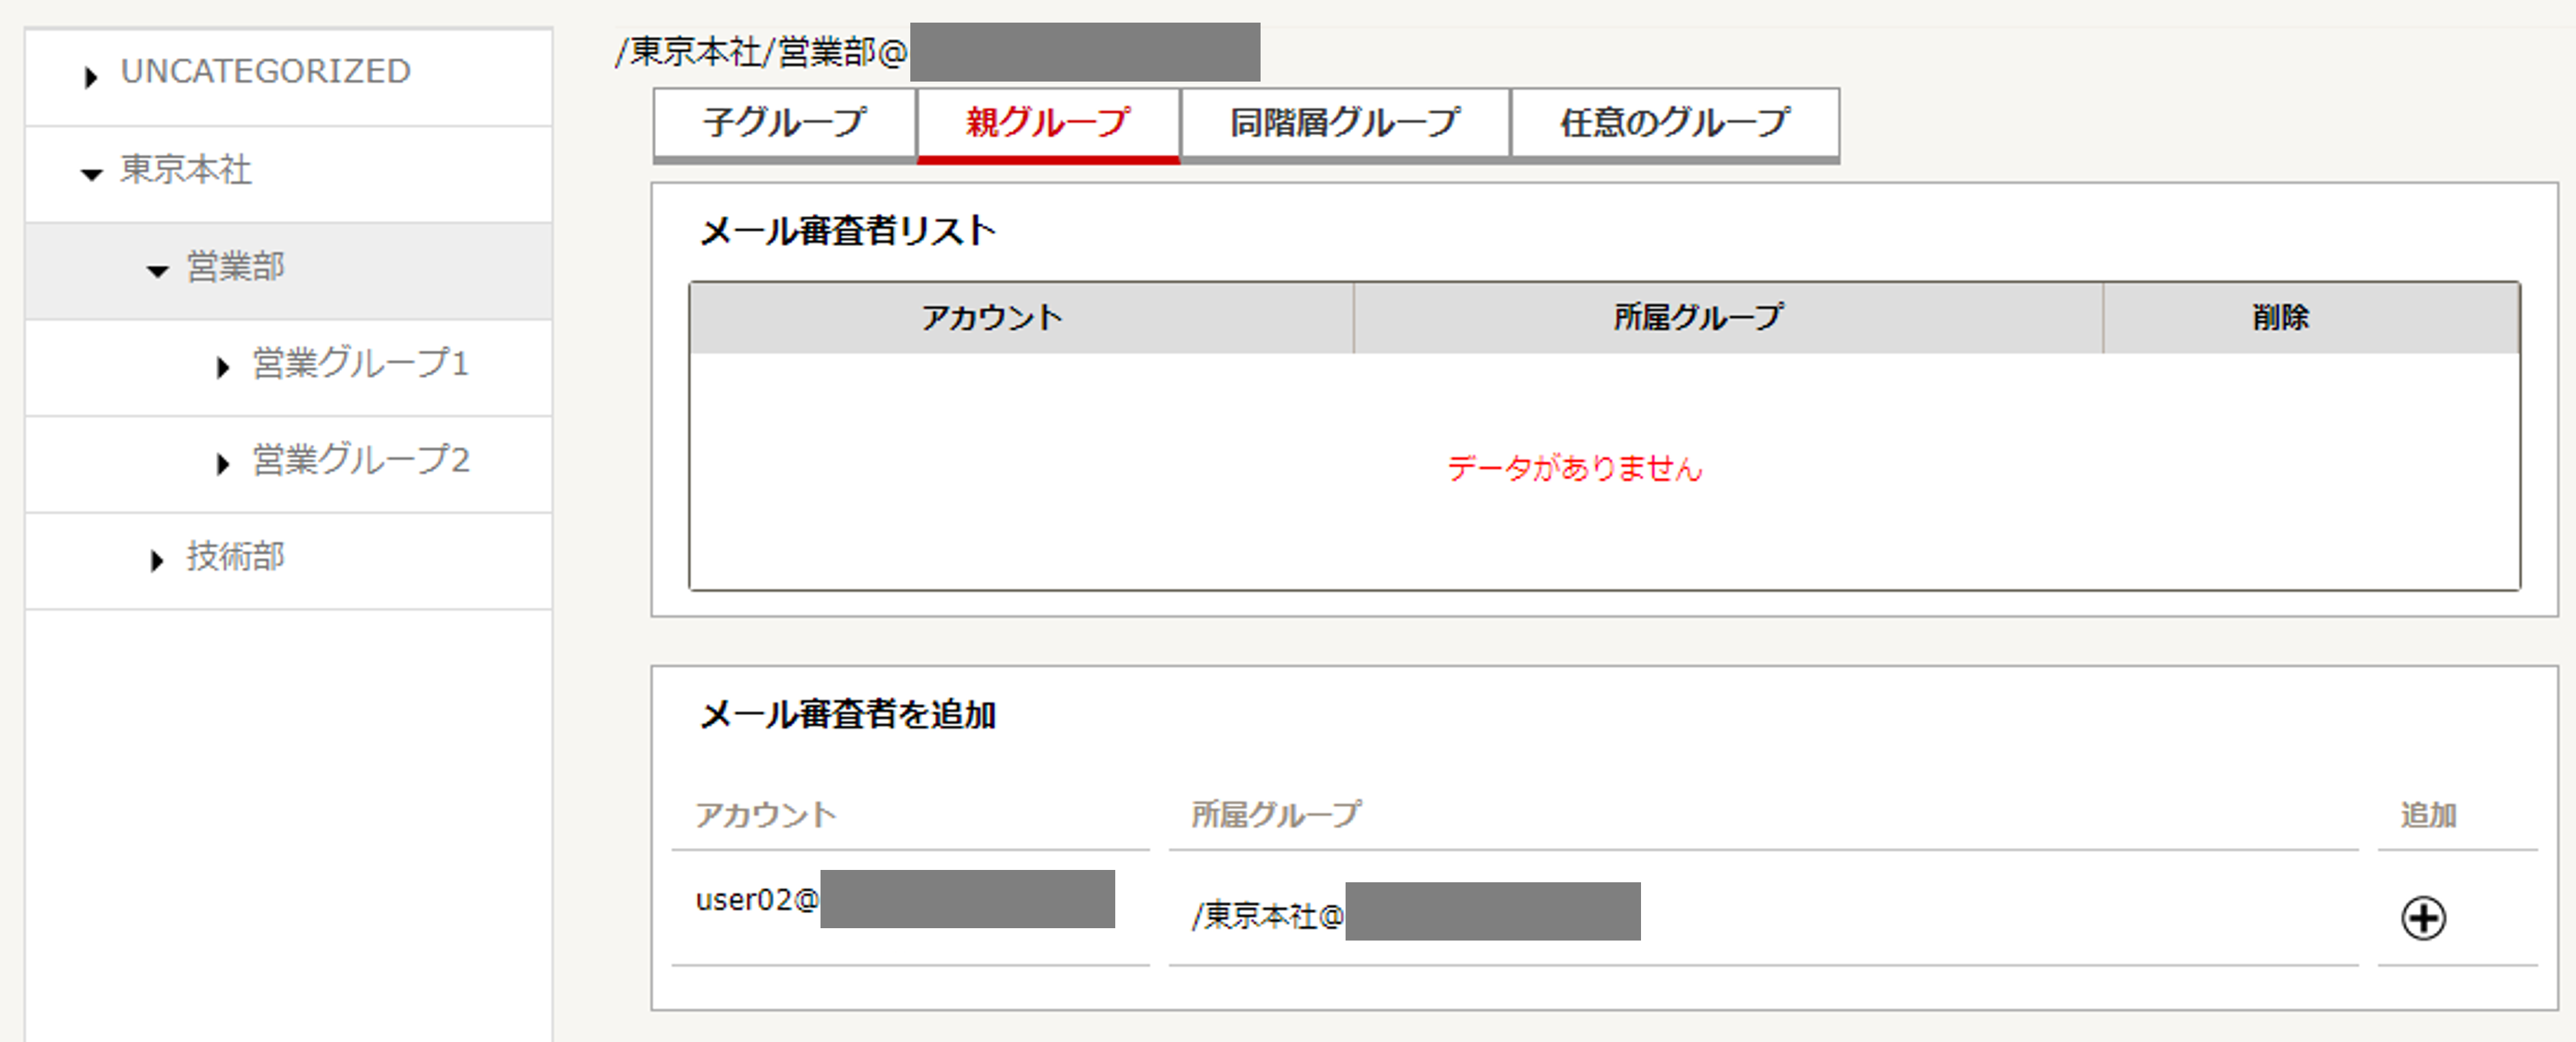Click the plus icon to add user02 as reviewer
The height and width of the screenshot is (1042, 2576).
pyautogui.click(x=2423, y=918)
